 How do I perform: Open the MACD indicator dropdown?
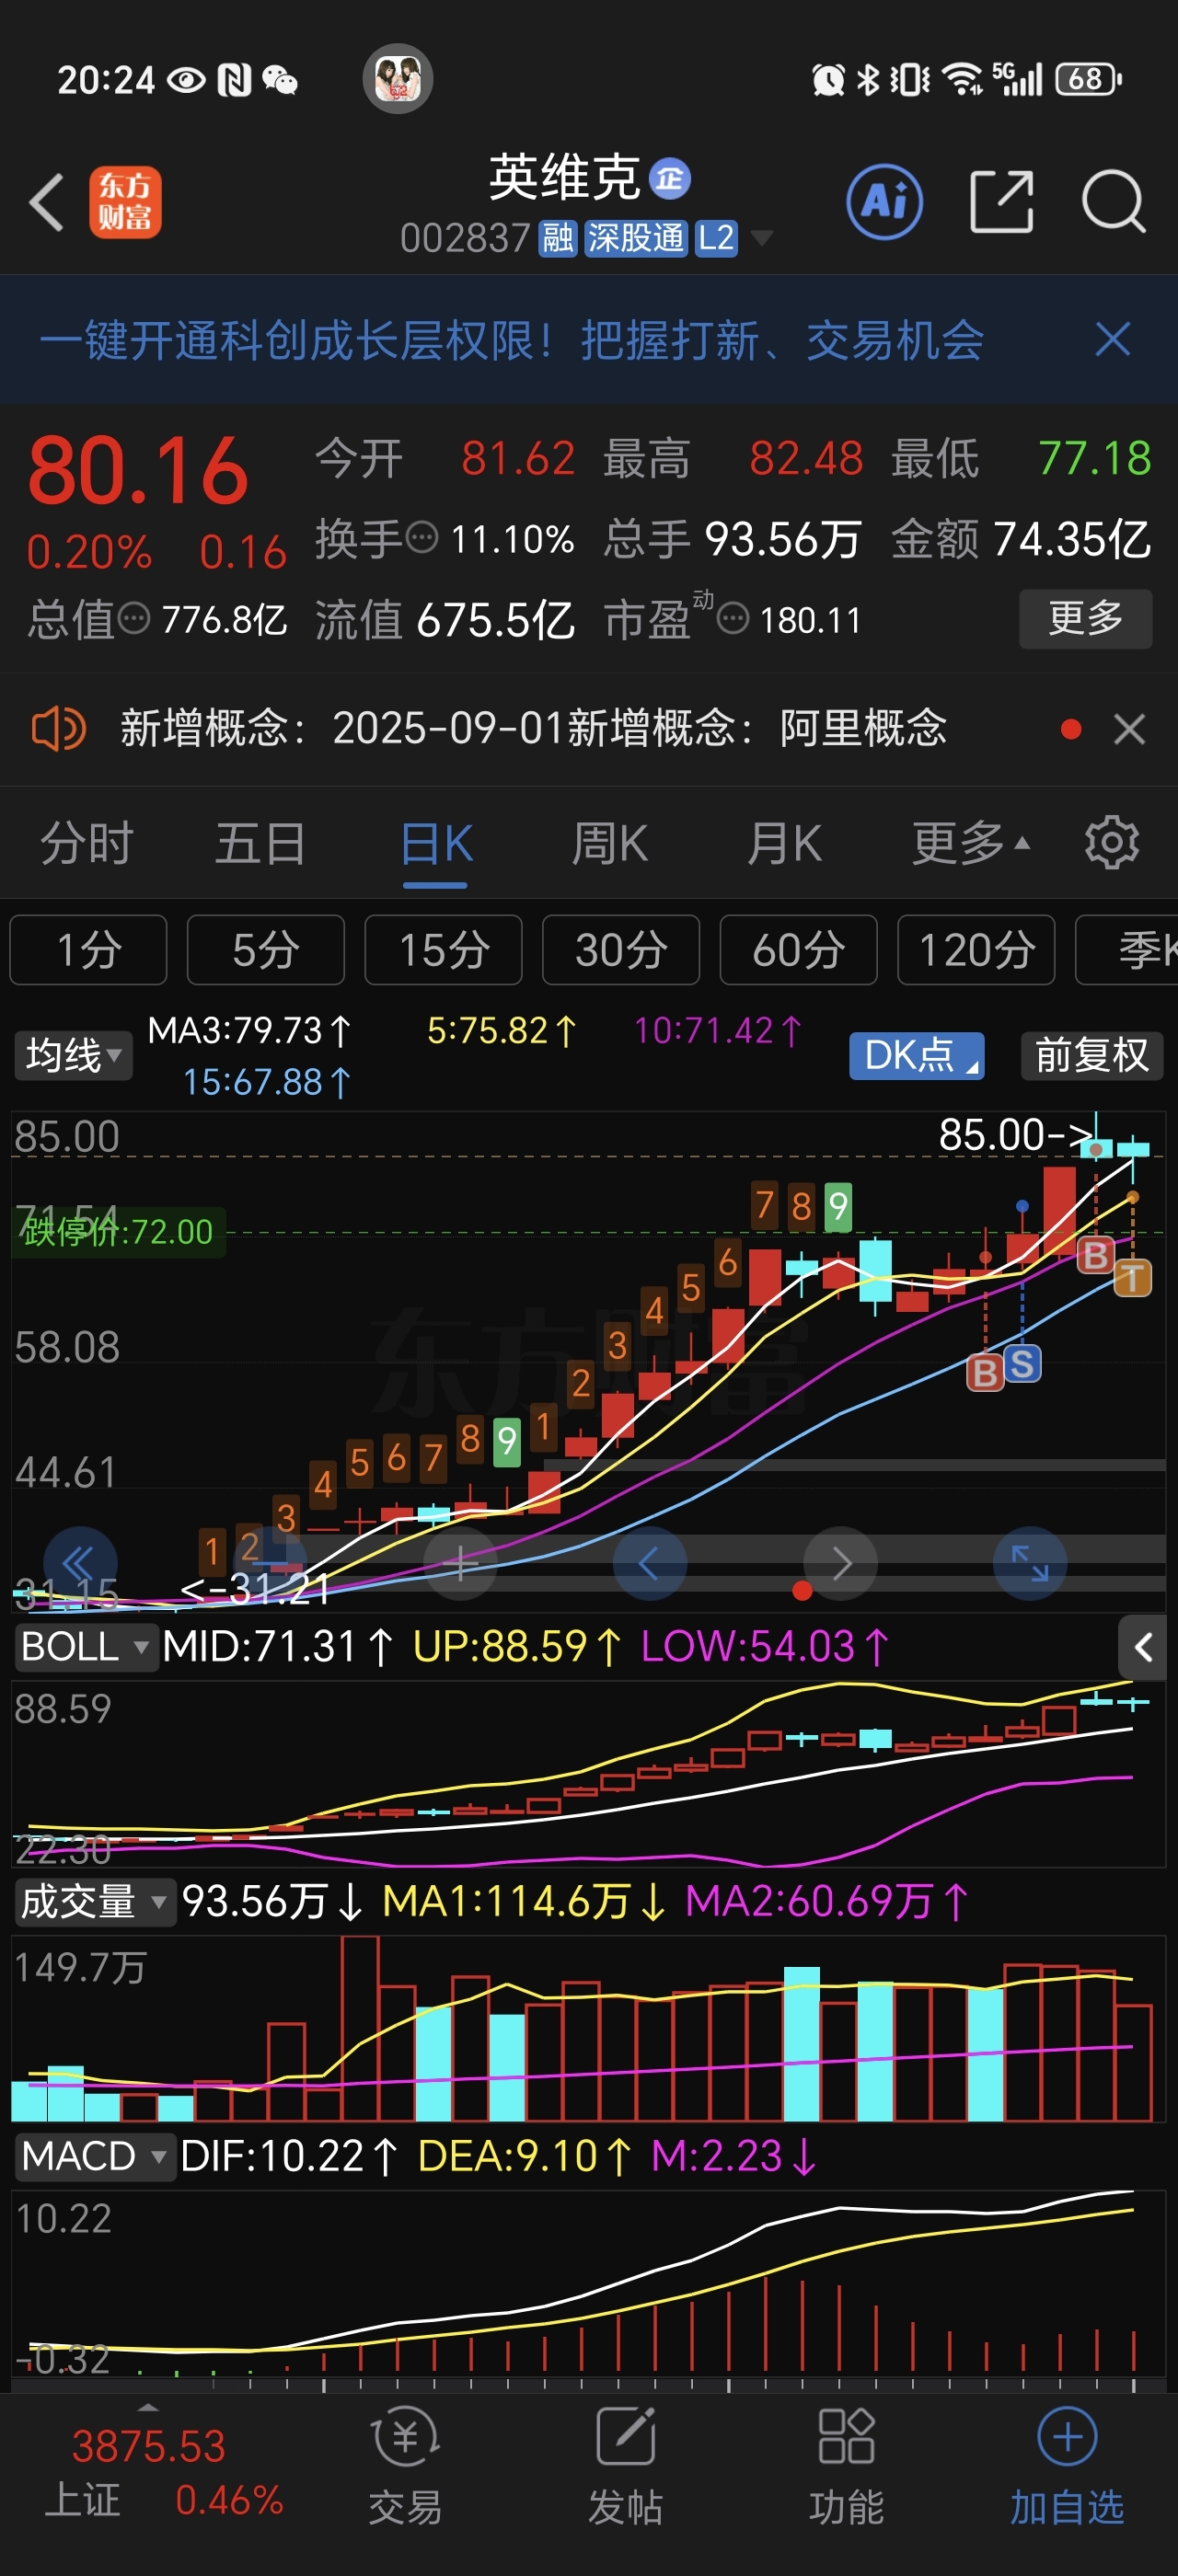pyautogui.click(x=95, y=2156)
